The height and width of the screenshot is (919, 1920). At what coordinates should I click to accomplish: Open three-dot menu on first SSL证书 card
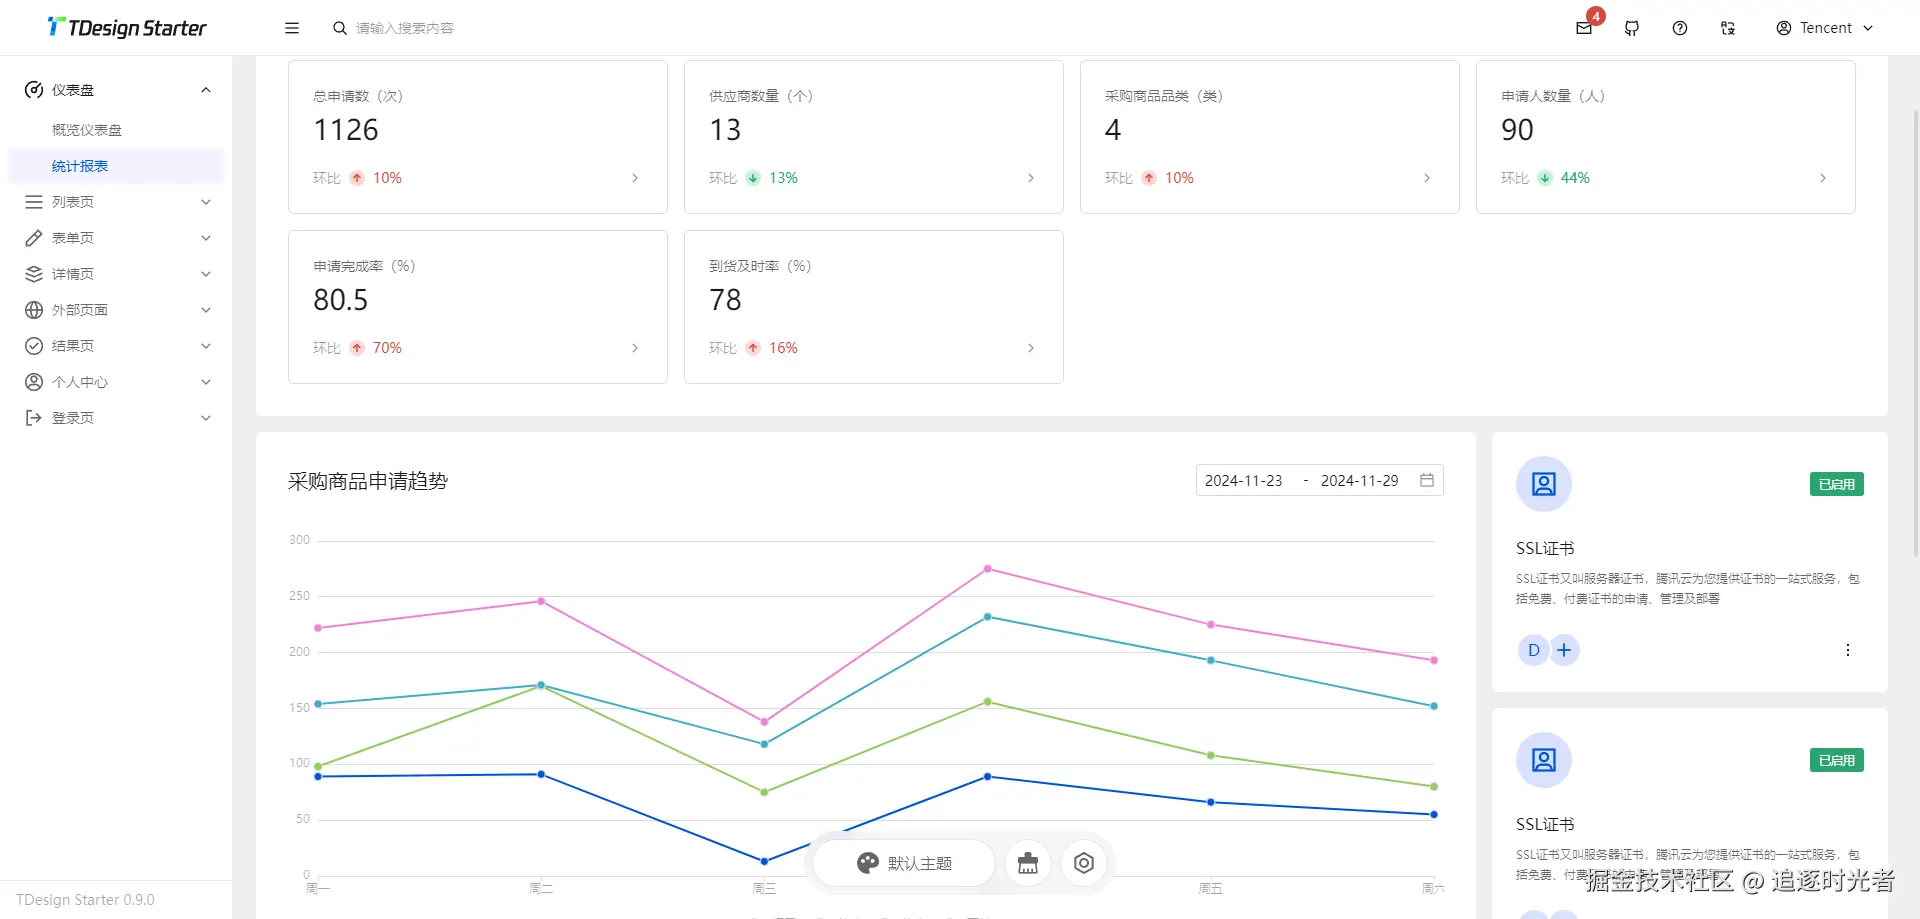coord(1848,650)
